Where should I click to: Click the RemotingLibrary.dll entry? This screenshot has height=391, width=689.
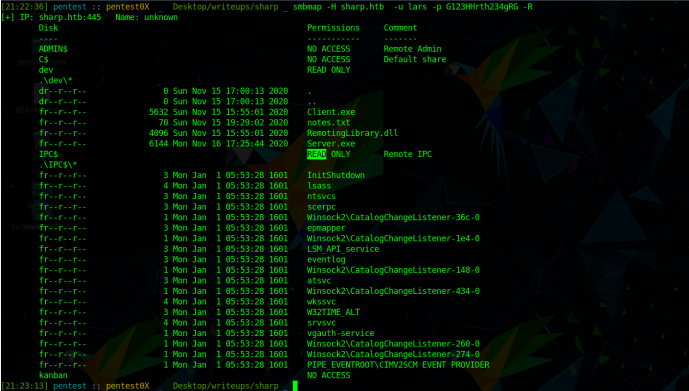(x=352, y=133)
